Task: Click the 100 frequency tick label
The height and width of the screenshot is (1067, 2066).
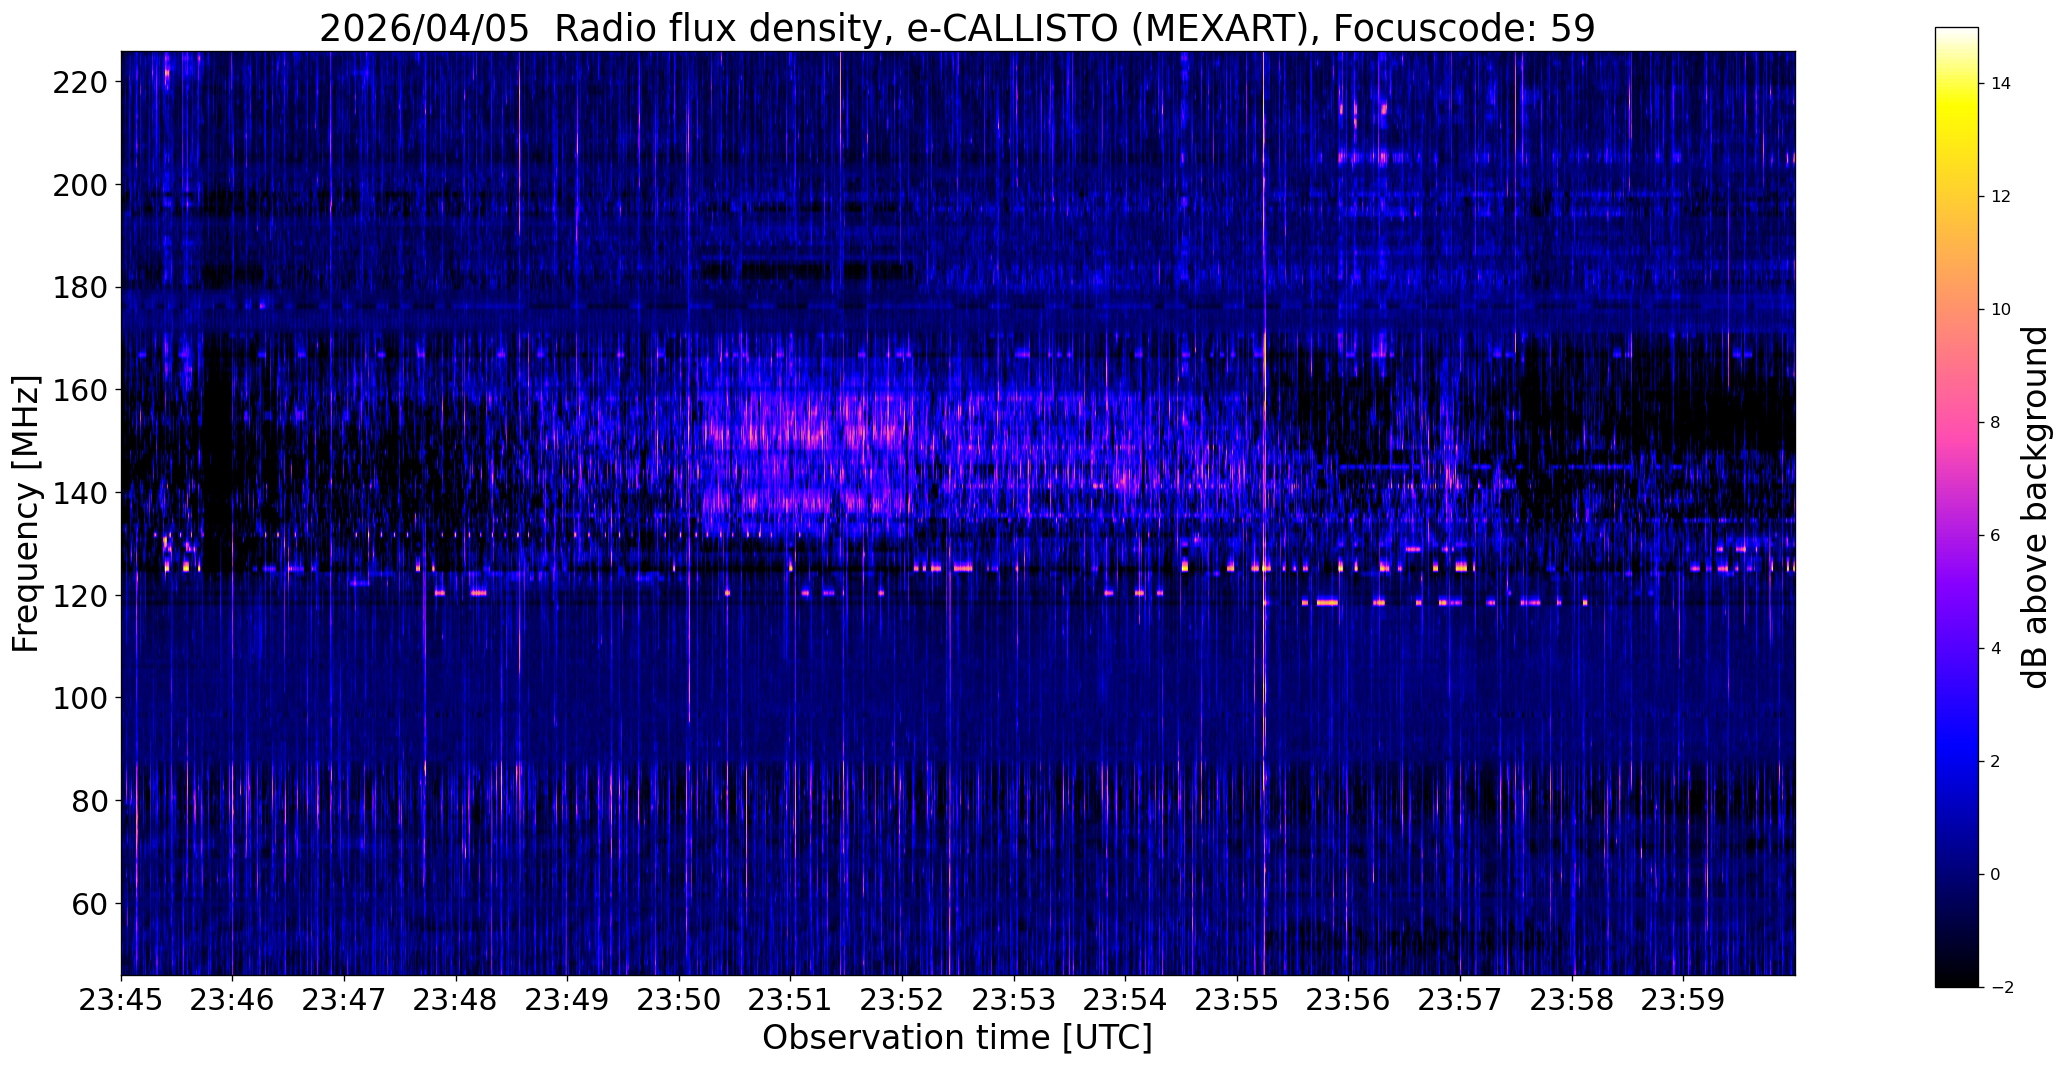Action: point(80,698)
